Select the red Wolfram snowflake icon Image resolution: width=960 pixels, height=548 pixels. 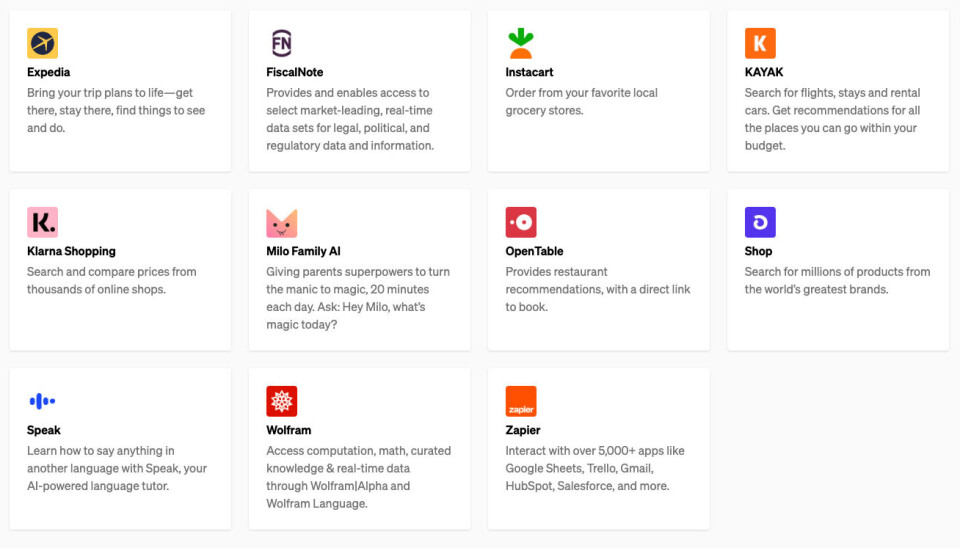tap(282, 401)
